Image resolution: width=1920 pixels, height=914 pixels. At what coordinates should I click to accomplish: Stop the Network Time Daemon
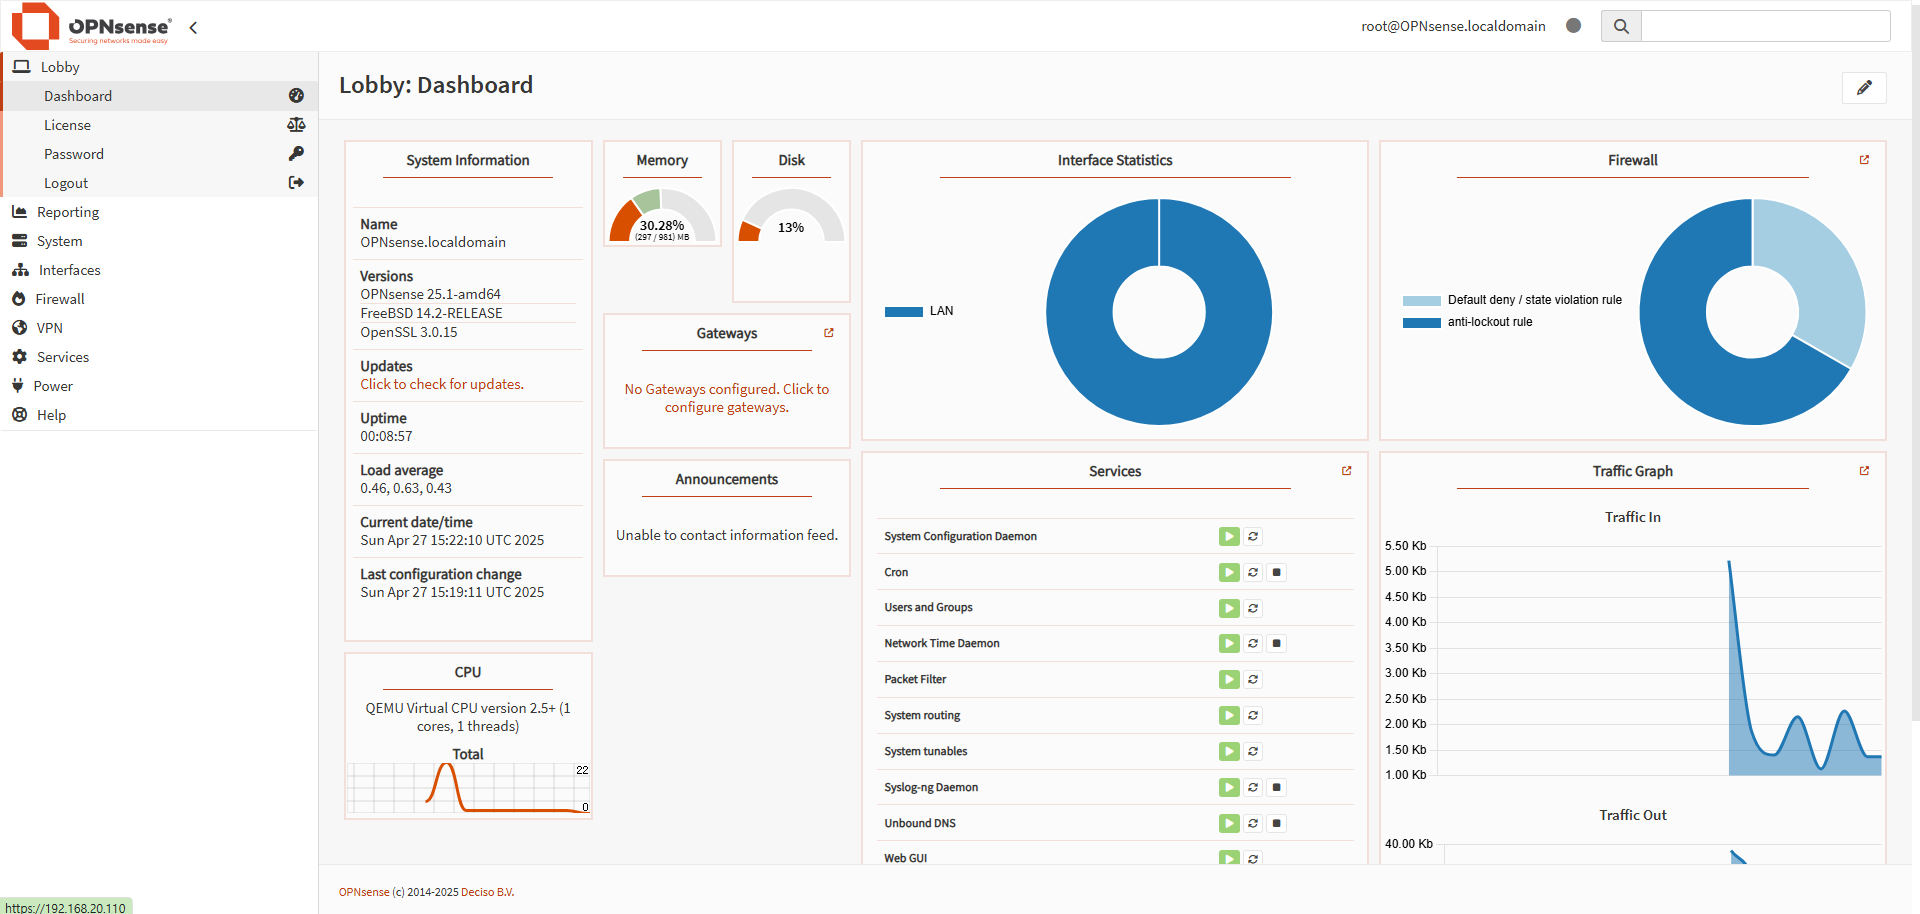(x=1277, y=644)
